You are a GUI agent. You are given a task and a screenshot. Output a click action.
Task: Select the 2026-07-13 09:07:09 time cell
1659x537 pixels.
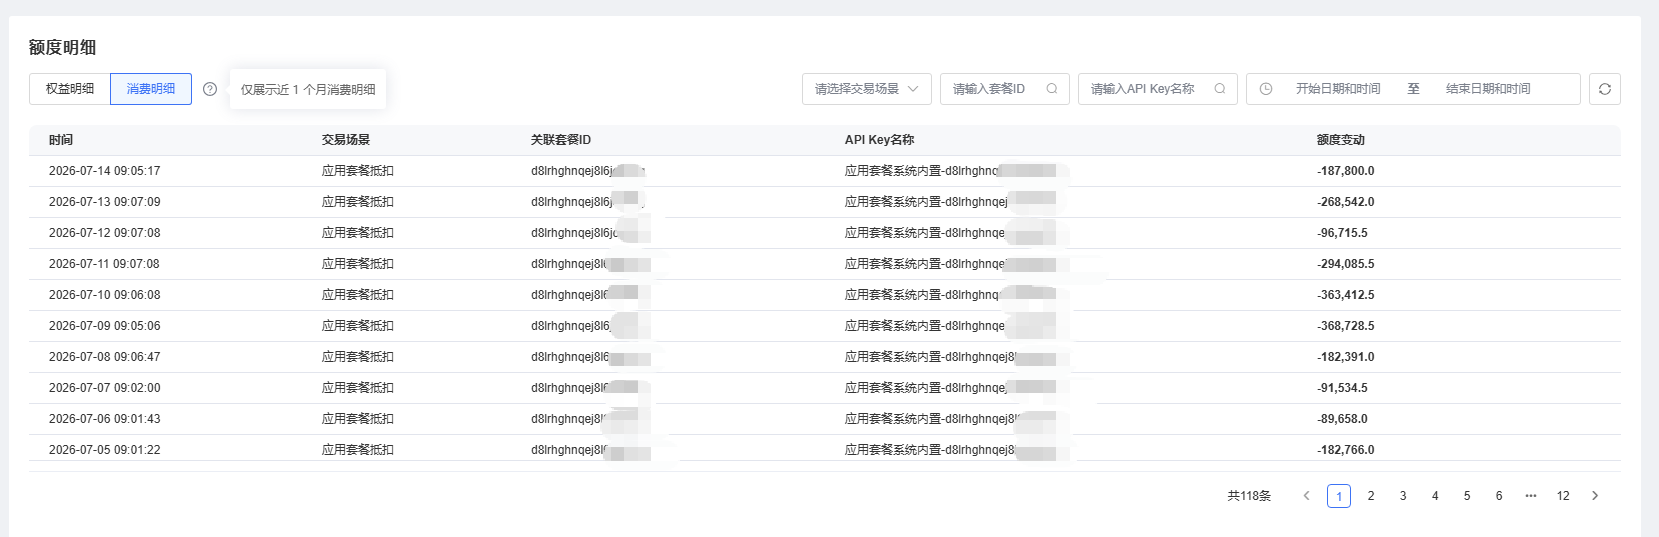[105, 202]
